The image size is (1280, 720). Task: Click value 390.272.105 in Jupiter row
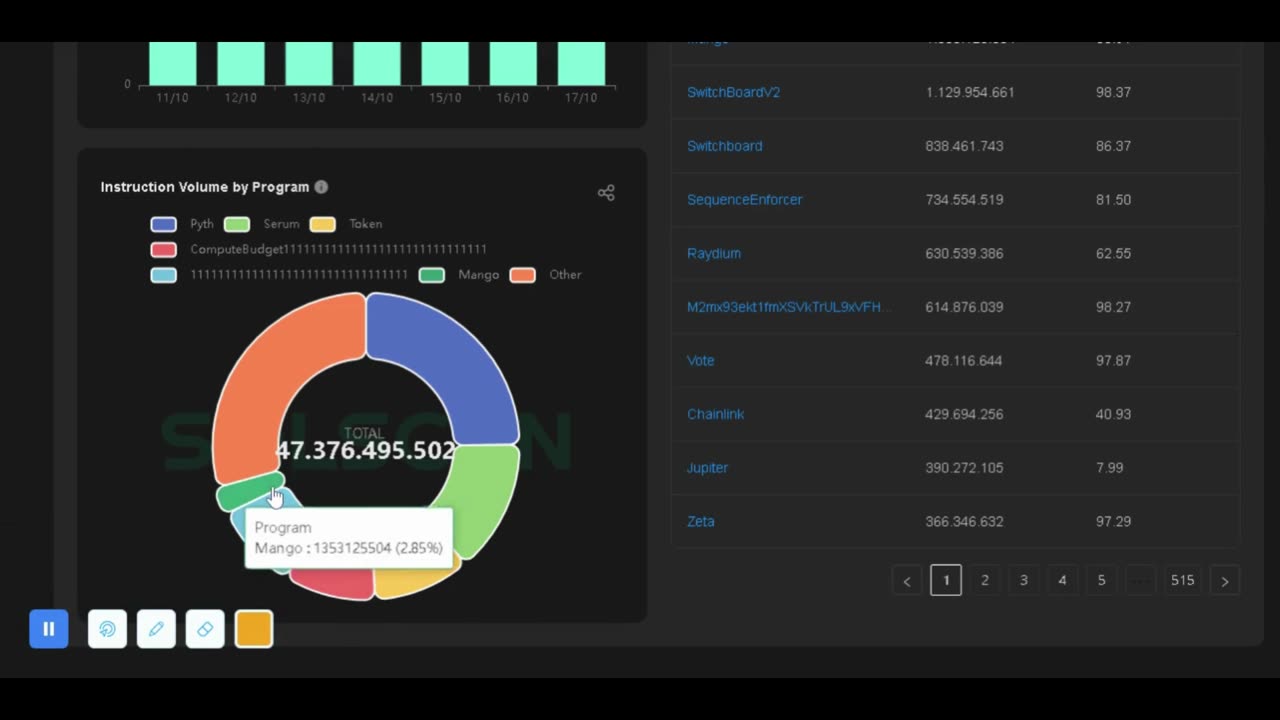[x=964, y=468]
